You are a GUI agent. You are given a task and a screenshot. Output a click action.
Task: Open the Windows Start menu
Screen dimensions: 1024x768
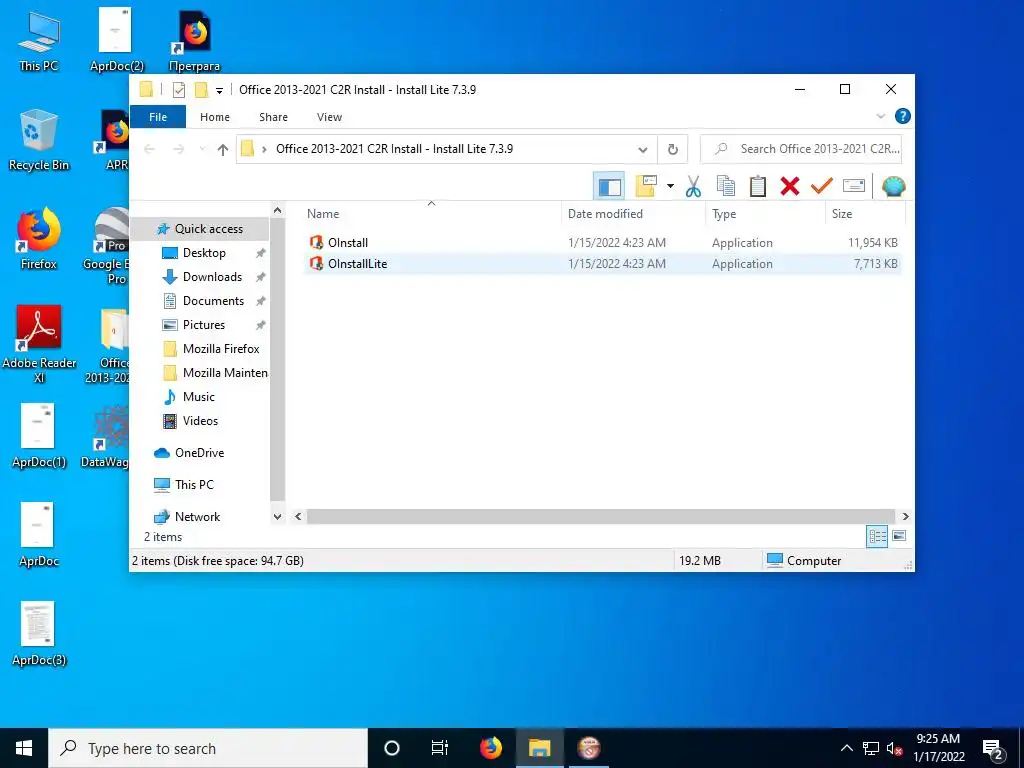24,748
